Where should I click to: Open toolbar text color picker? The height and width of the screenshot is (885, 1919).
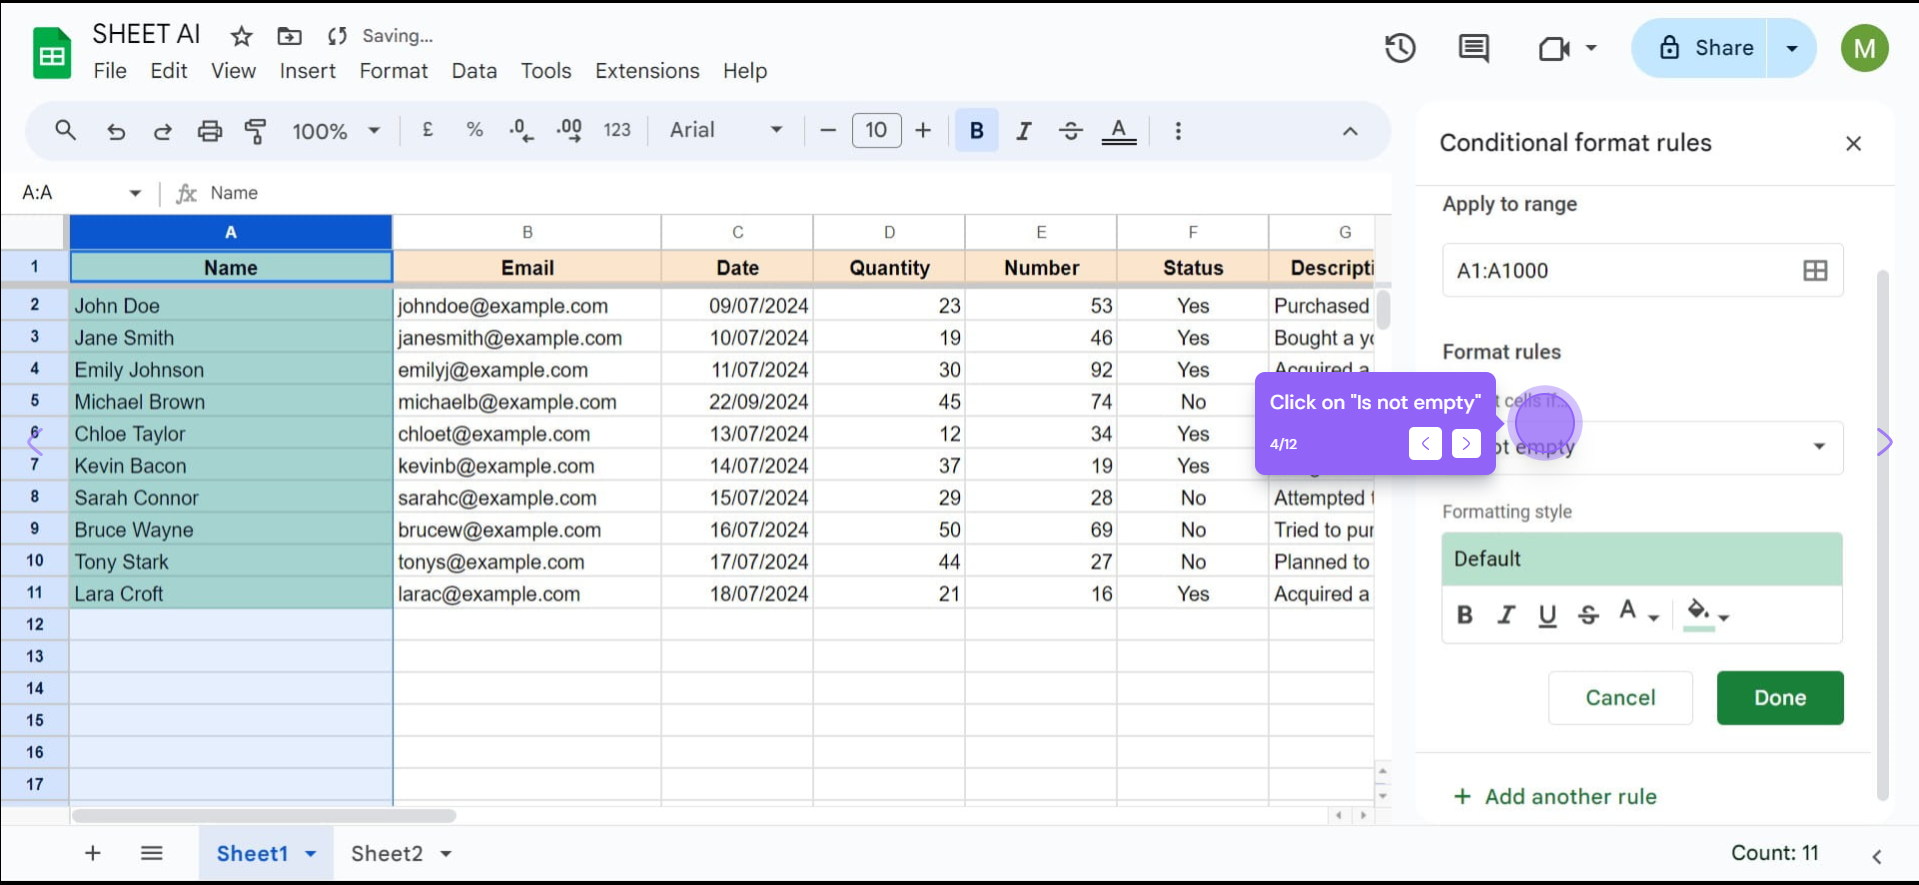pyautogui.click(x=1118, y=131)
